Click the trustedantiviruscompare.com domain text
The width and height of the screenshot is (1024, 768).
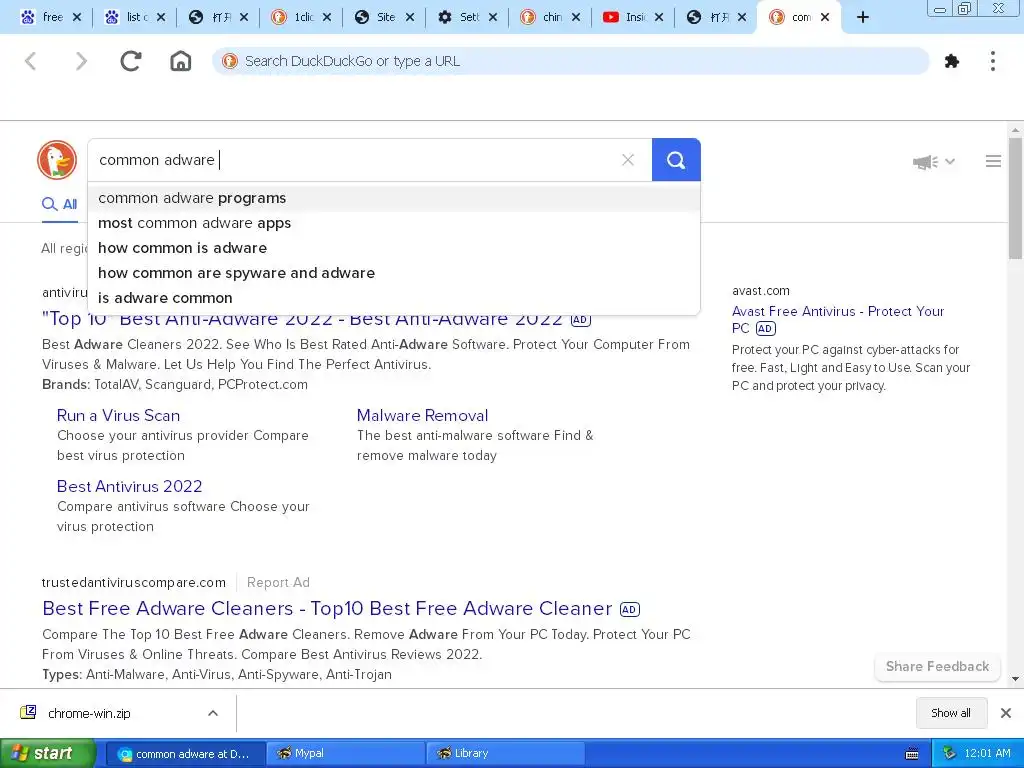[134, 583]
